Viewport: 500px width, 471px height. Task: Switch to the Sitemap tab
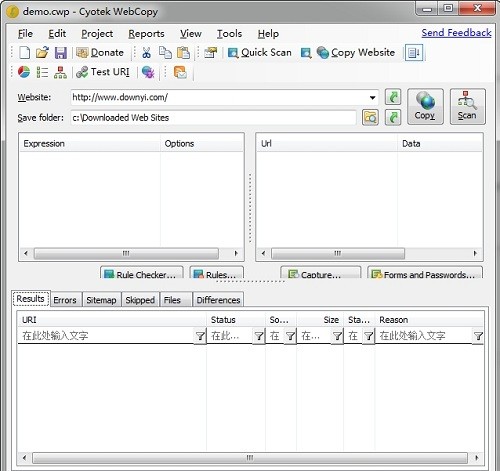tap(101, 300)
